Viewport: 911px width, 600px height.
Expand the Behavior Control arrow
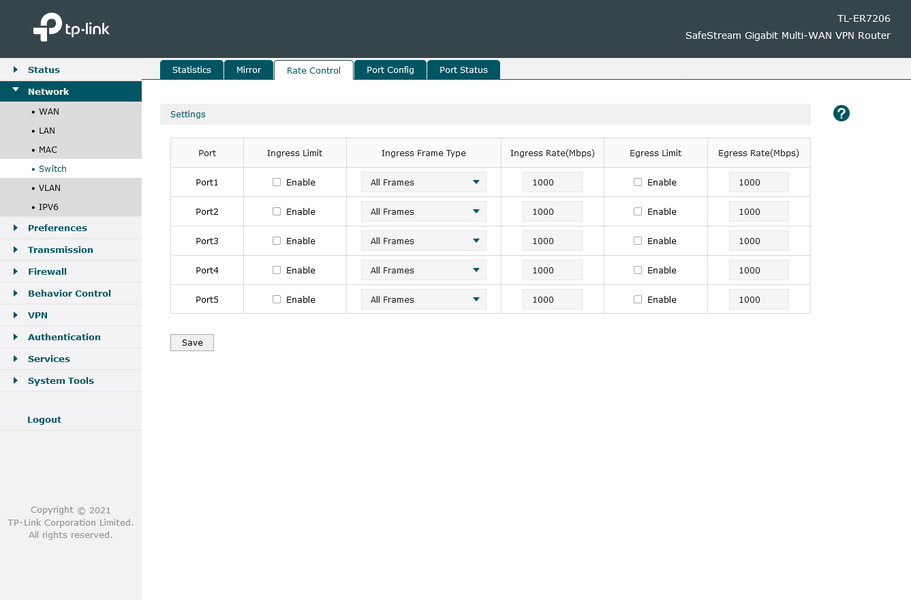16,293
